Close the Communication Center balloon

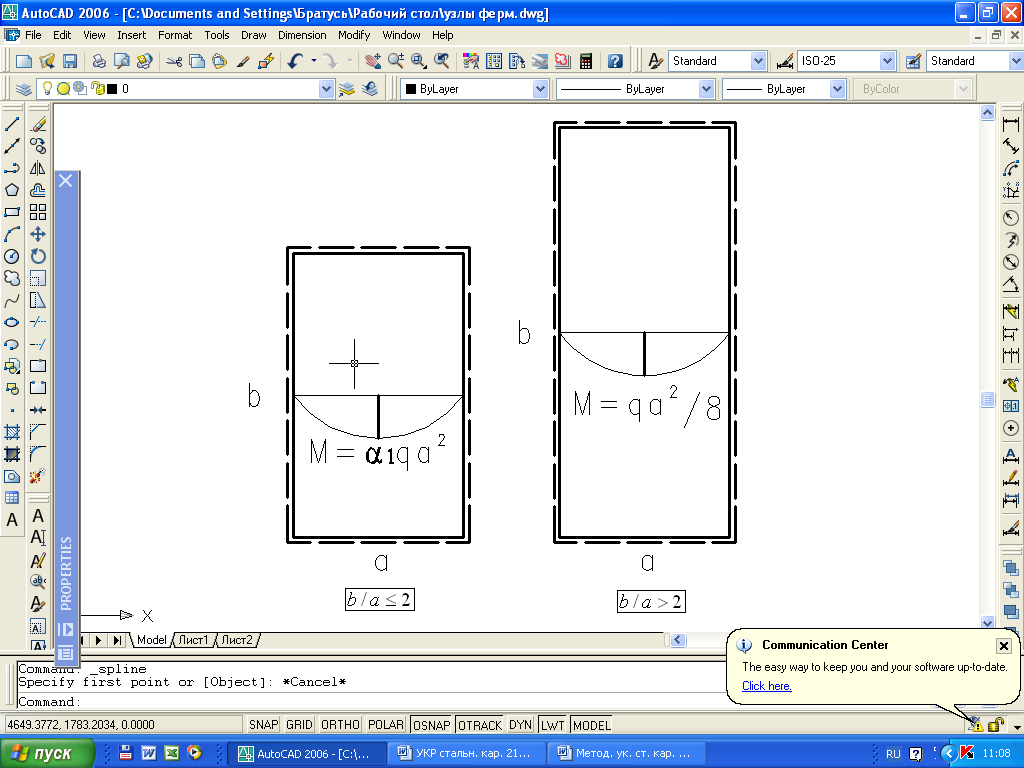point(1004,646)
